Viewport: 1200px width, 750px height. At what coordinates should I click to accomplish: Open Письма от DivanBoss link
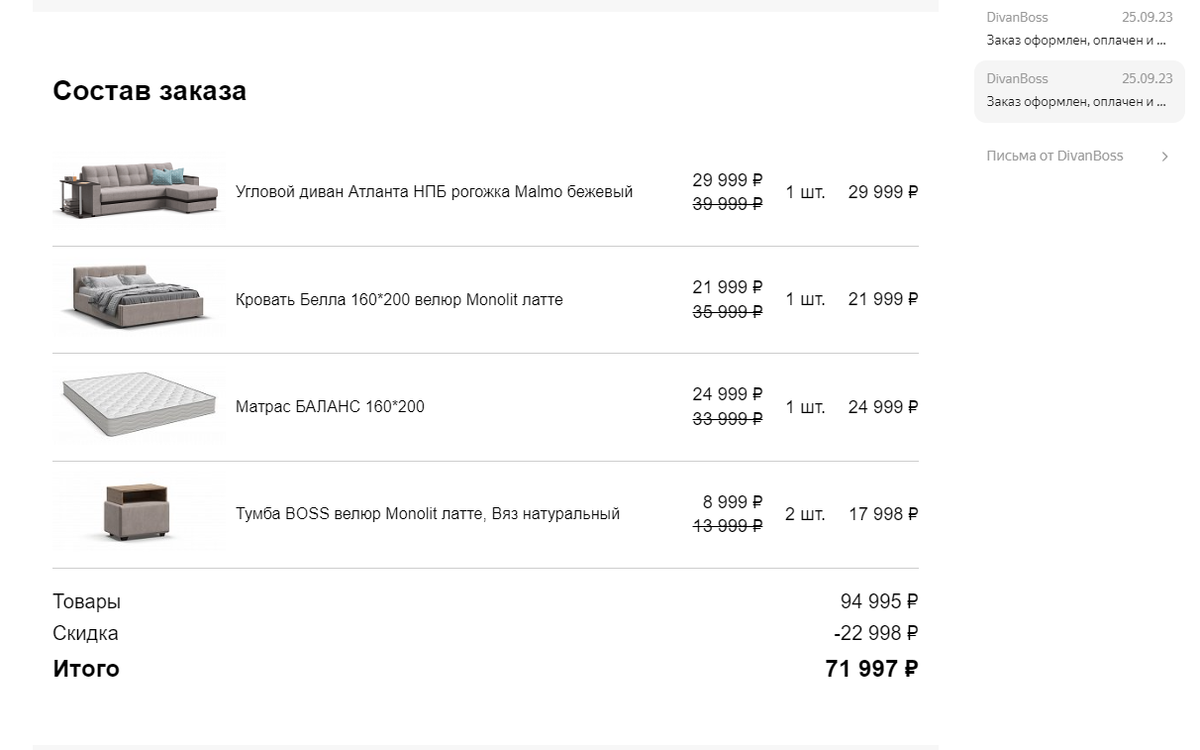[1054, 156]
